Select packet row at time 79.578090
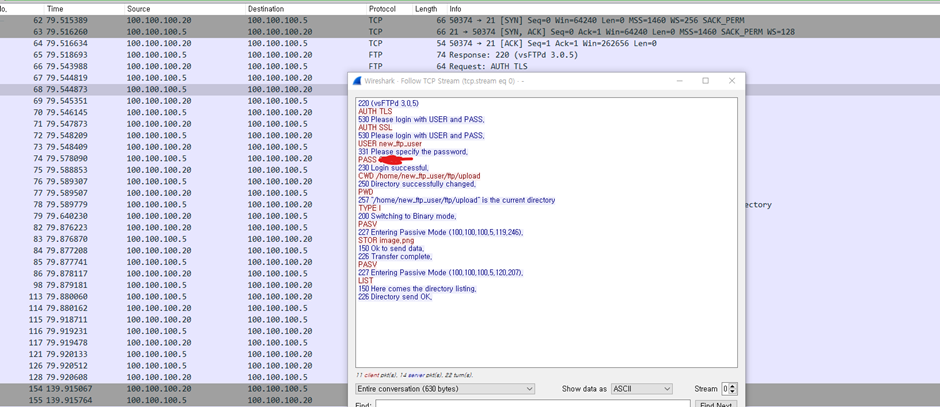 point(174,158)
